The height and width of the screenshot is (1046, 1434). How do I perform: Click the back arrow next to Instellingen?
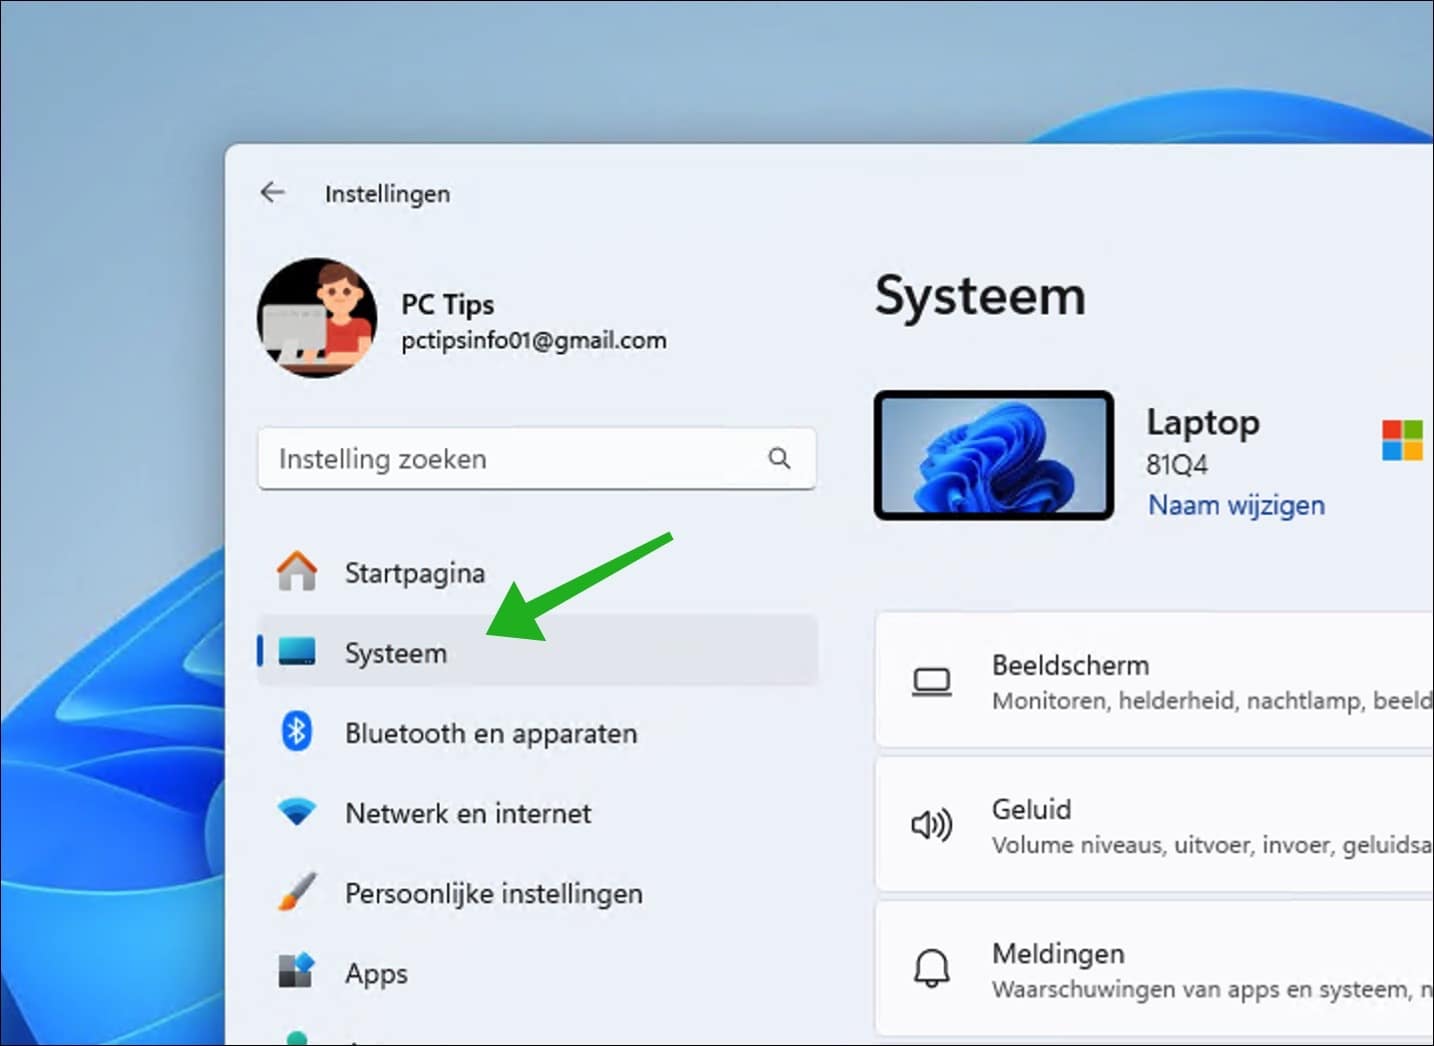(272, 192)
